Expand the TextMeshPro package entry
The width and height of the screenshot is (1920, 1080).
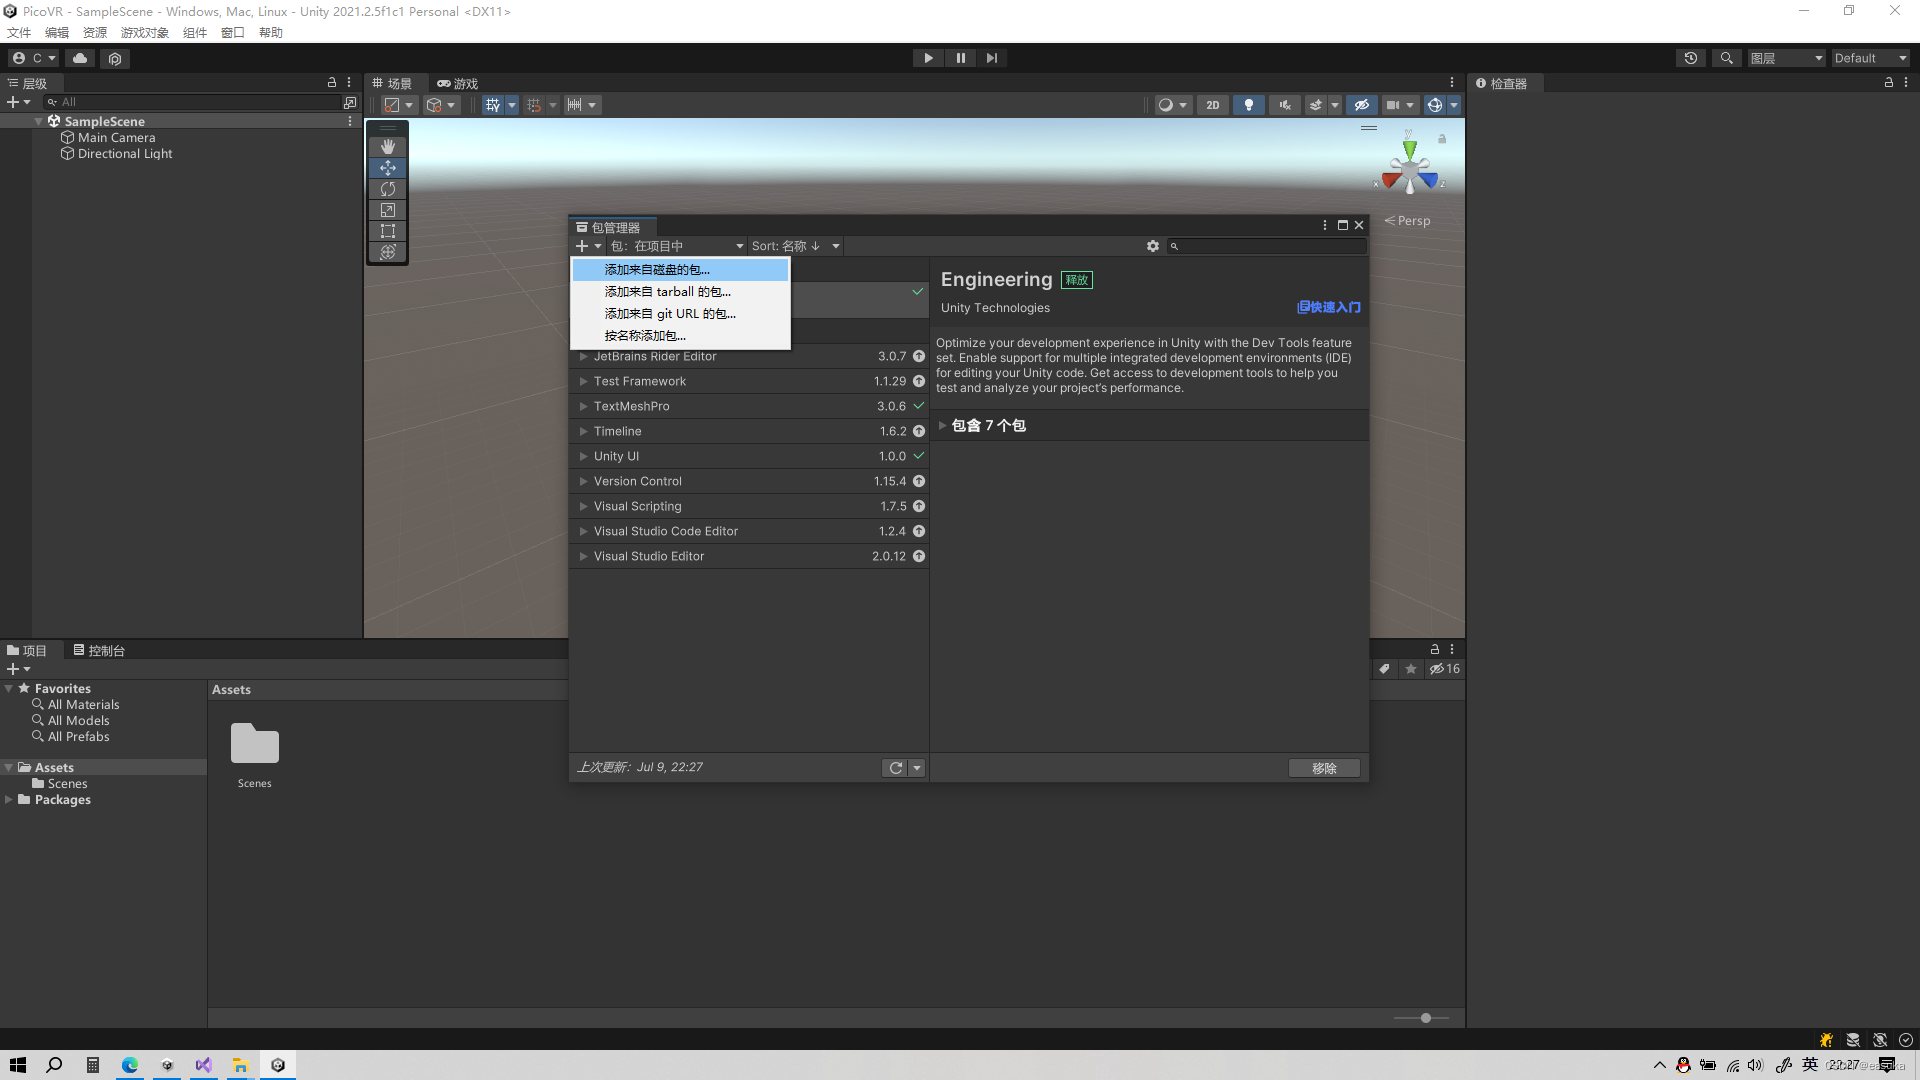pyautogui.click(x=583, y=406)
